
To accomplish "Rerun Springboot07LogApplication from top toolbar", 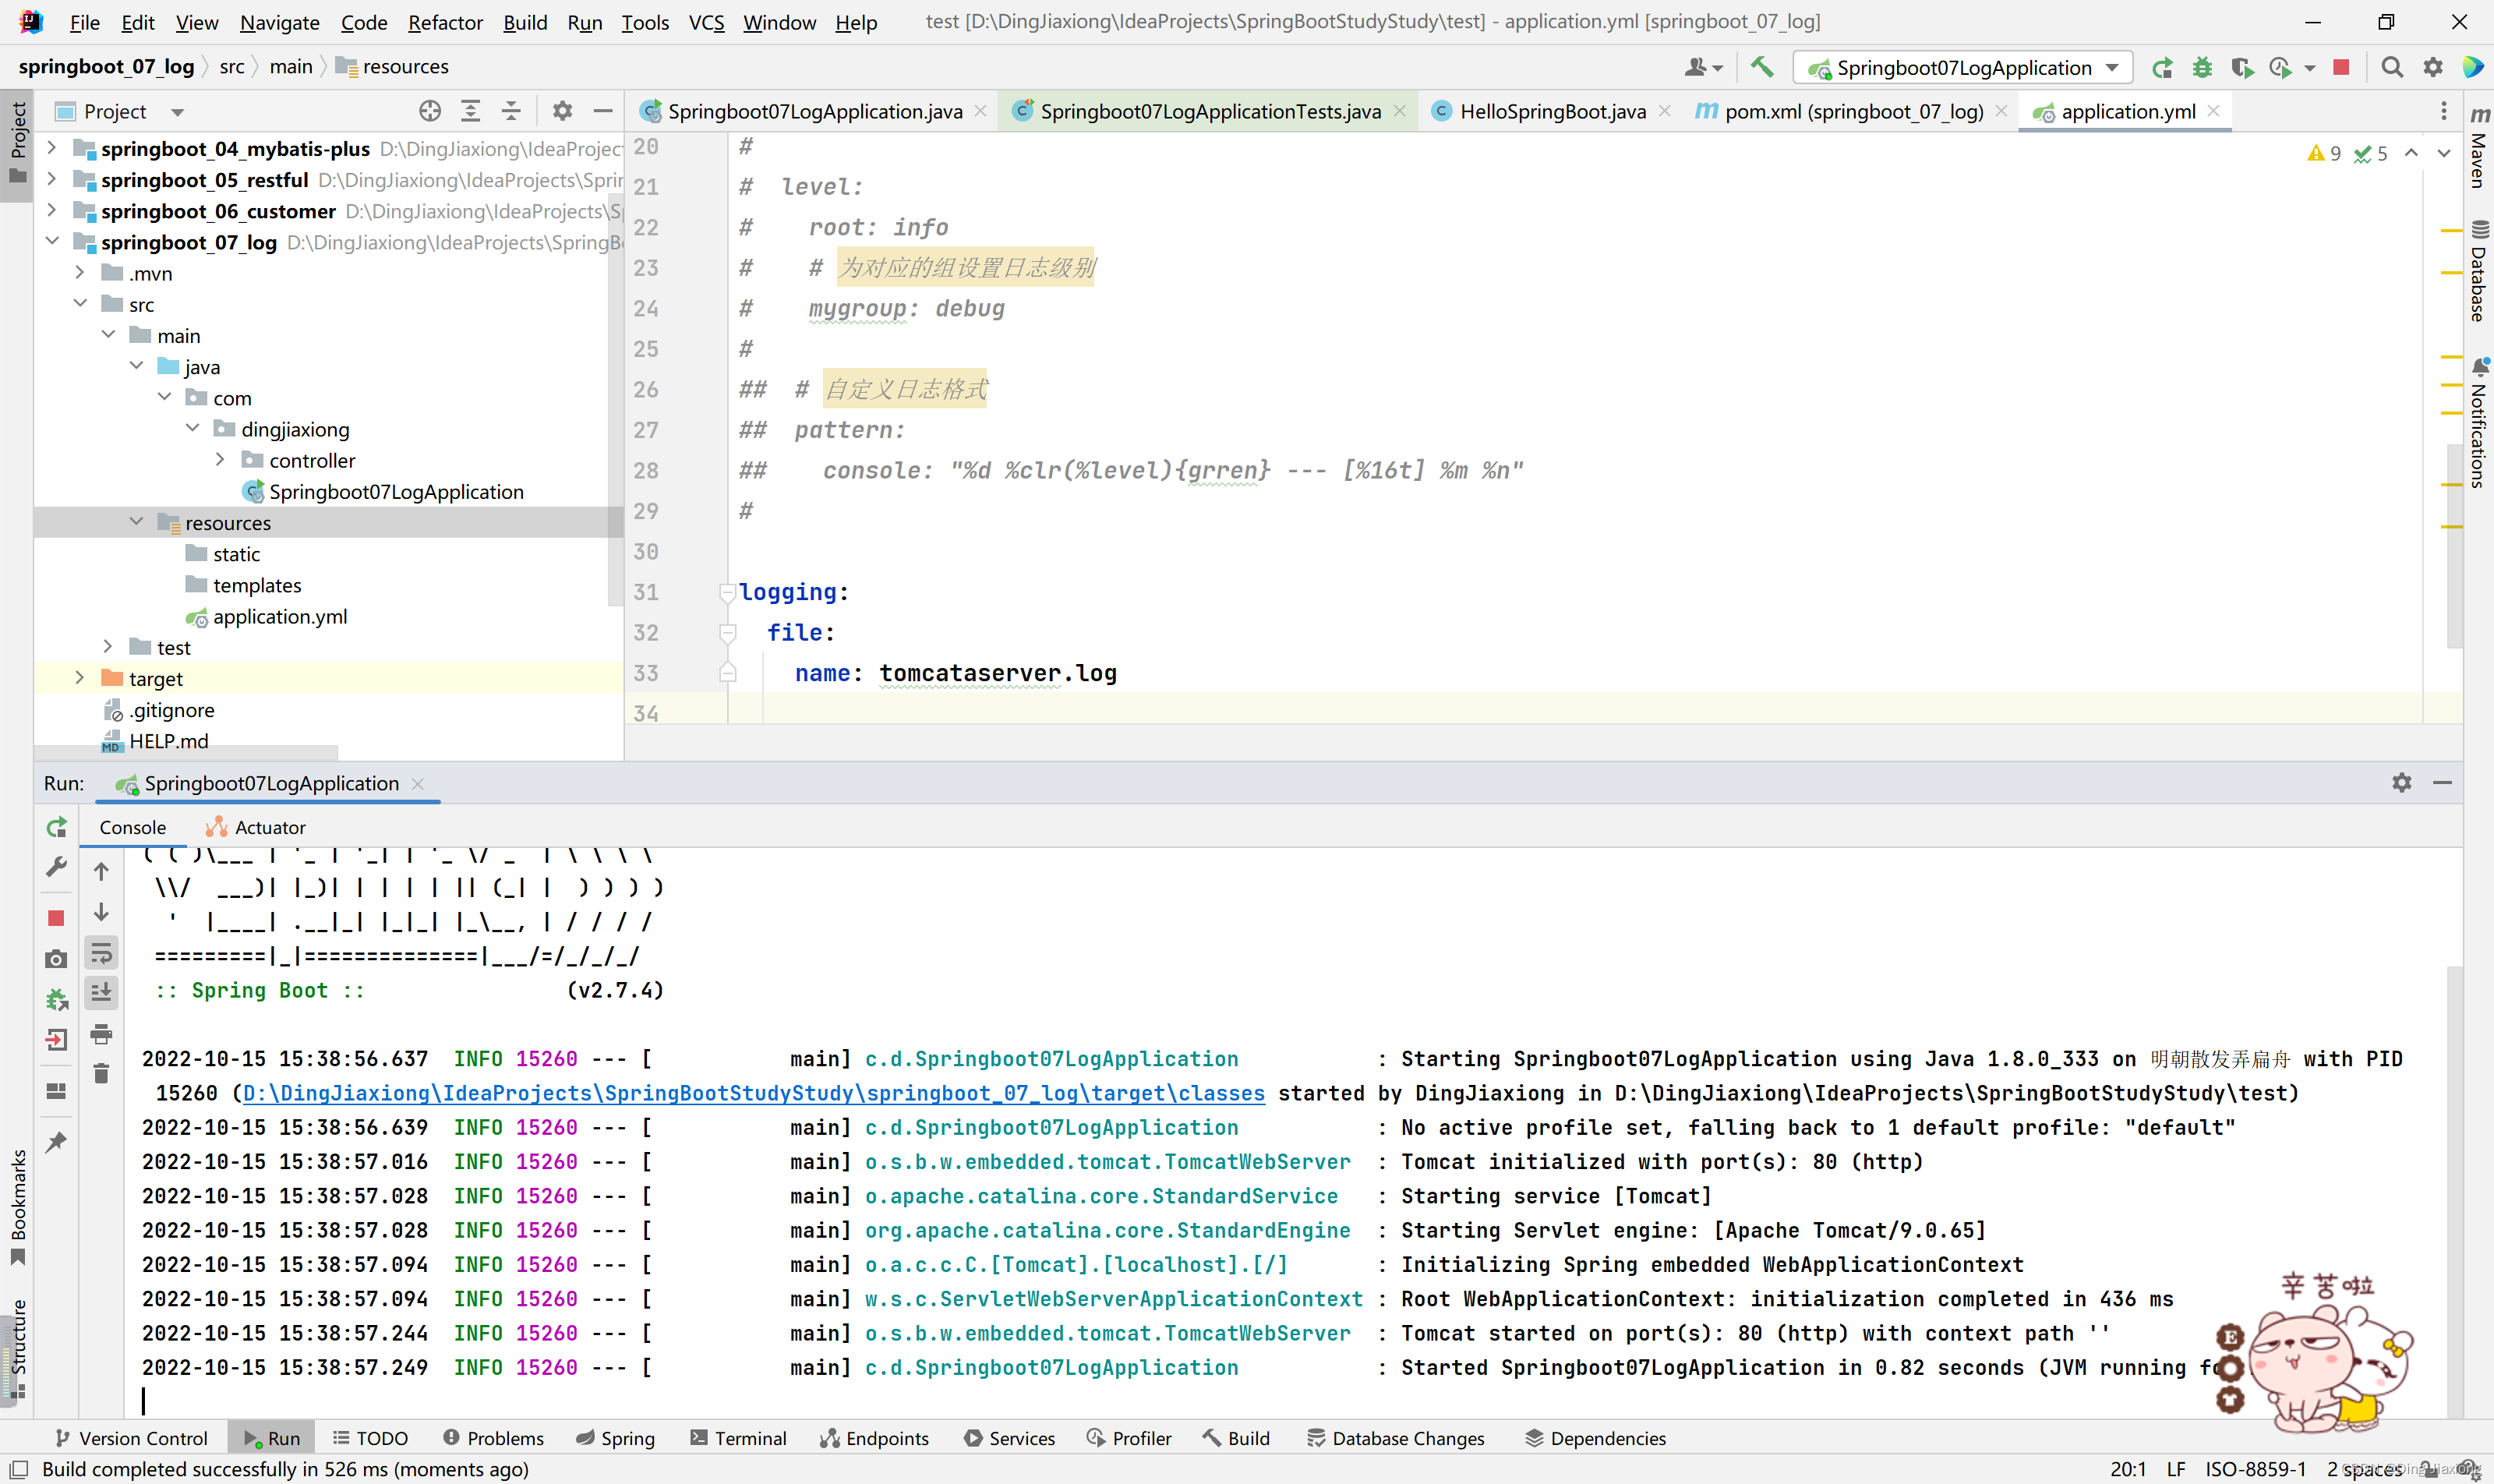I will click(2163, 67).
